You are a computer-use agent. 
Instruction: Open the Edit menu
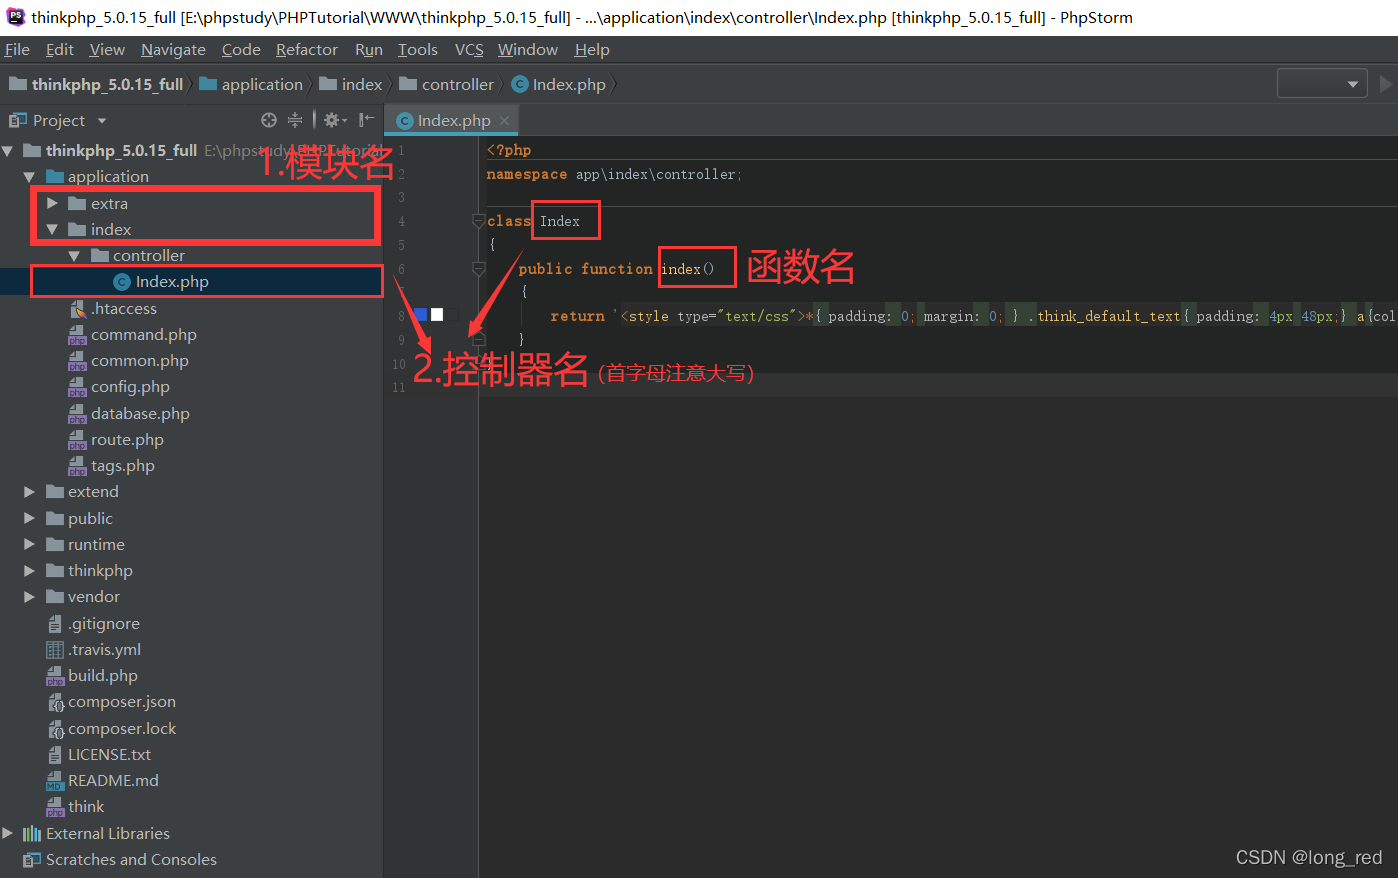point(60,50)
